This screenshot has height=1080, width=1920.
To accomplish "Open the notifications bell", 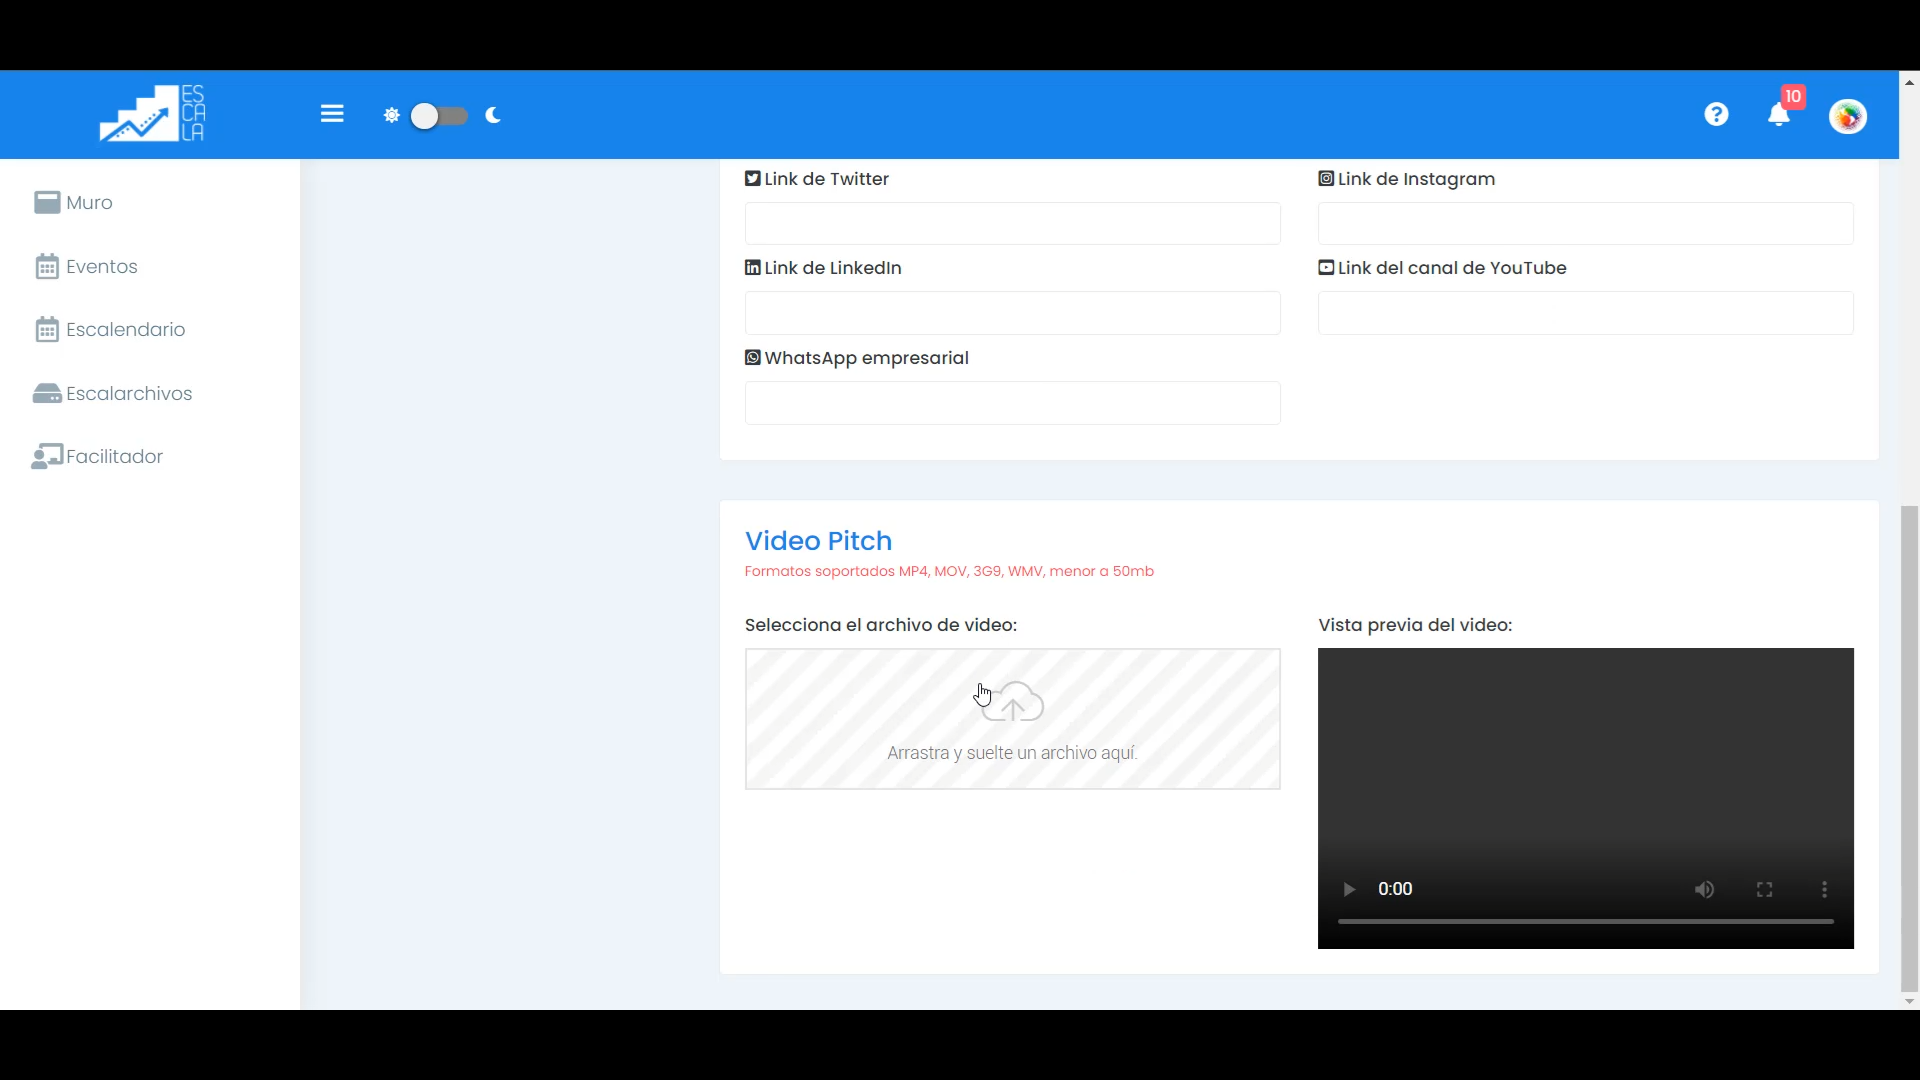I will 1779,115.
